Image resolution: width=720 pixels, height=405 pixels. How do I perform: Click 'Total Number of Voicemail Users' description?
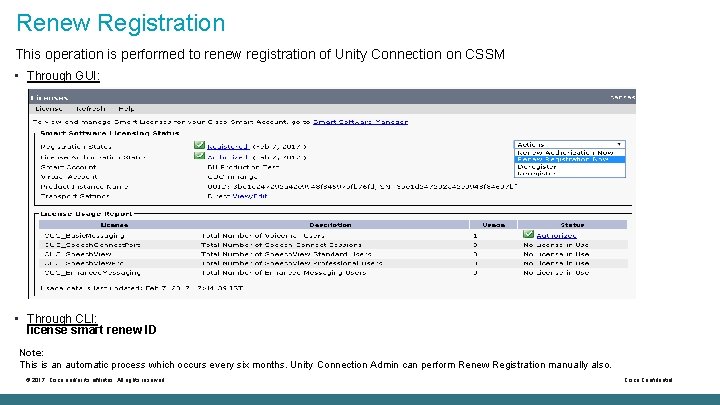point(263,236)
